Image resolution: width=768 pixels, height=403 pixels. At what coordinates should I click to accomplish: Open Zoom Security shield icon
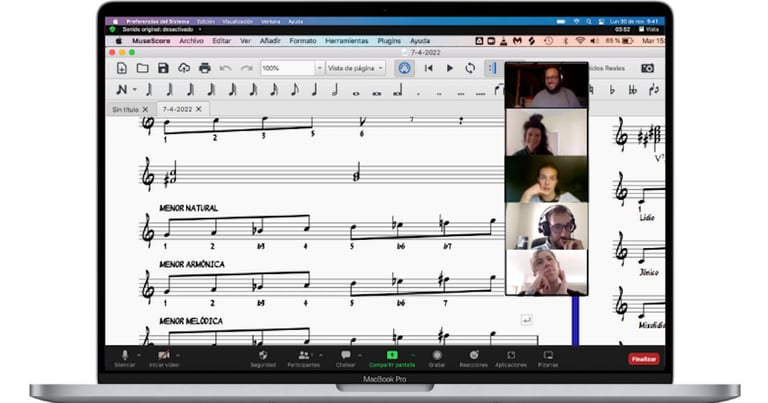pos(263,356)
